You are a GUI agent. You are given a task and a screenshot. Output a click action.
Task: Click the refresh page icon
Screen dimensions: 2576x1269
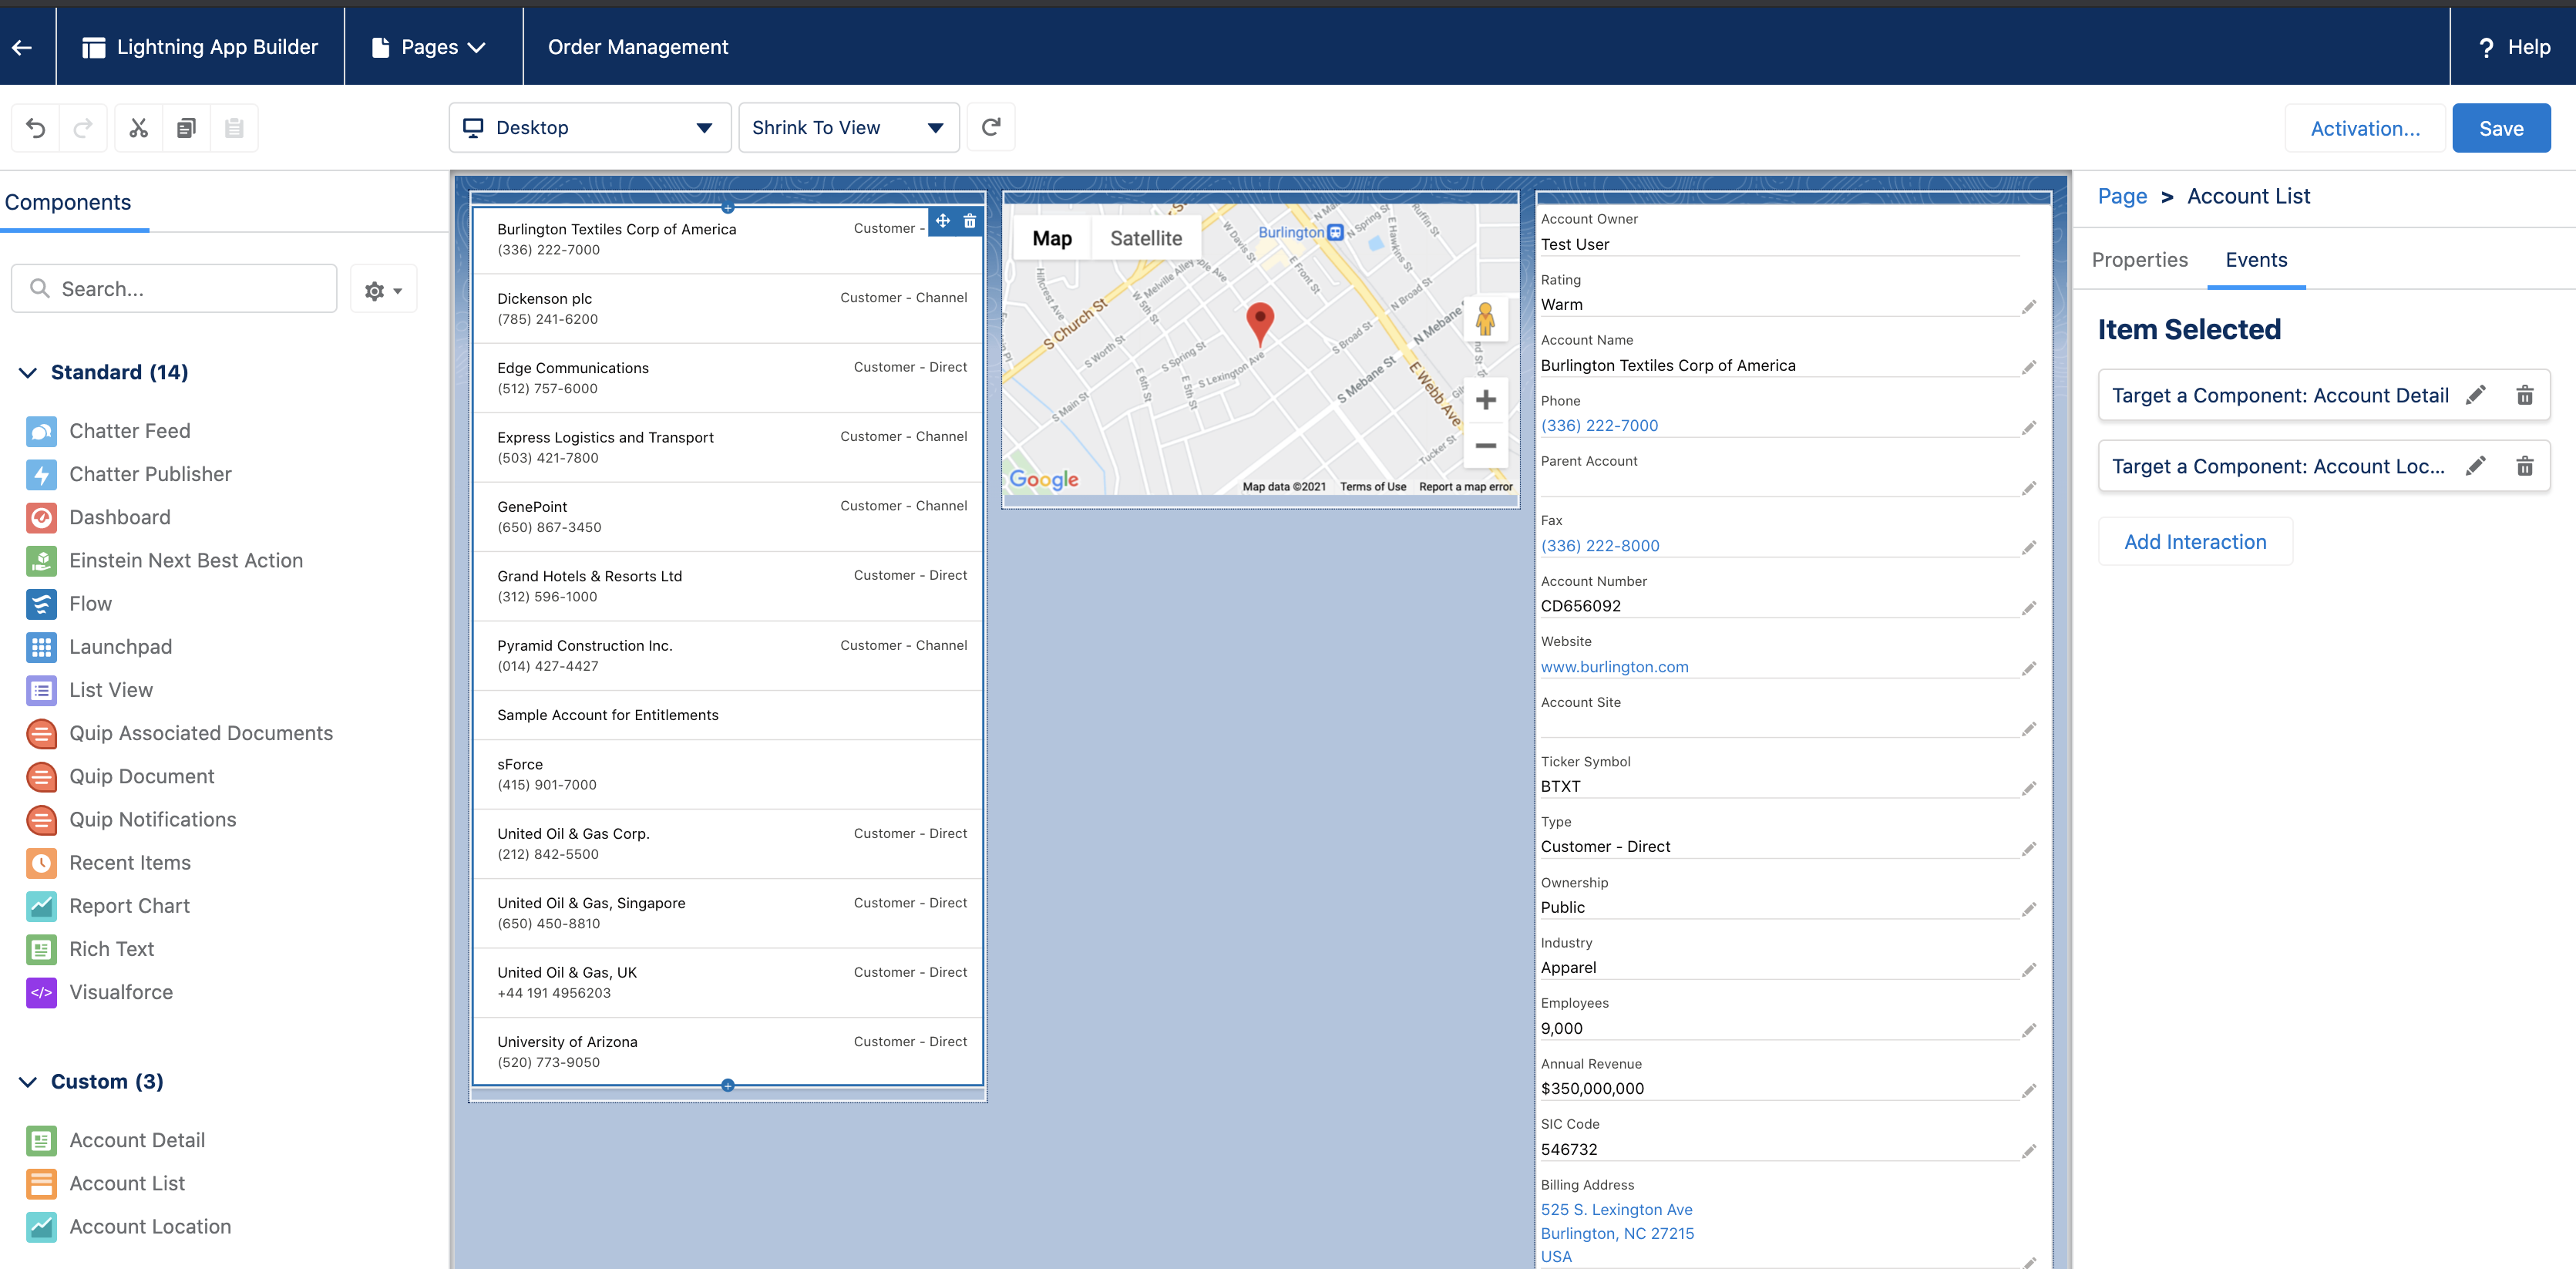point(991,127)
